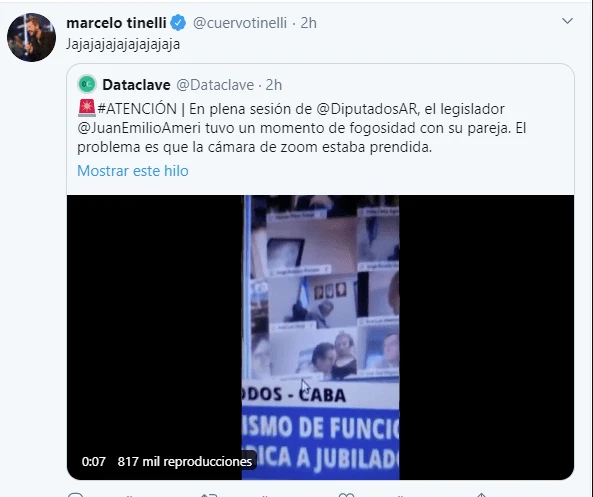The image size is (593, 497).
Task: Click the blue verified badge
Action: tap(178, 23)
